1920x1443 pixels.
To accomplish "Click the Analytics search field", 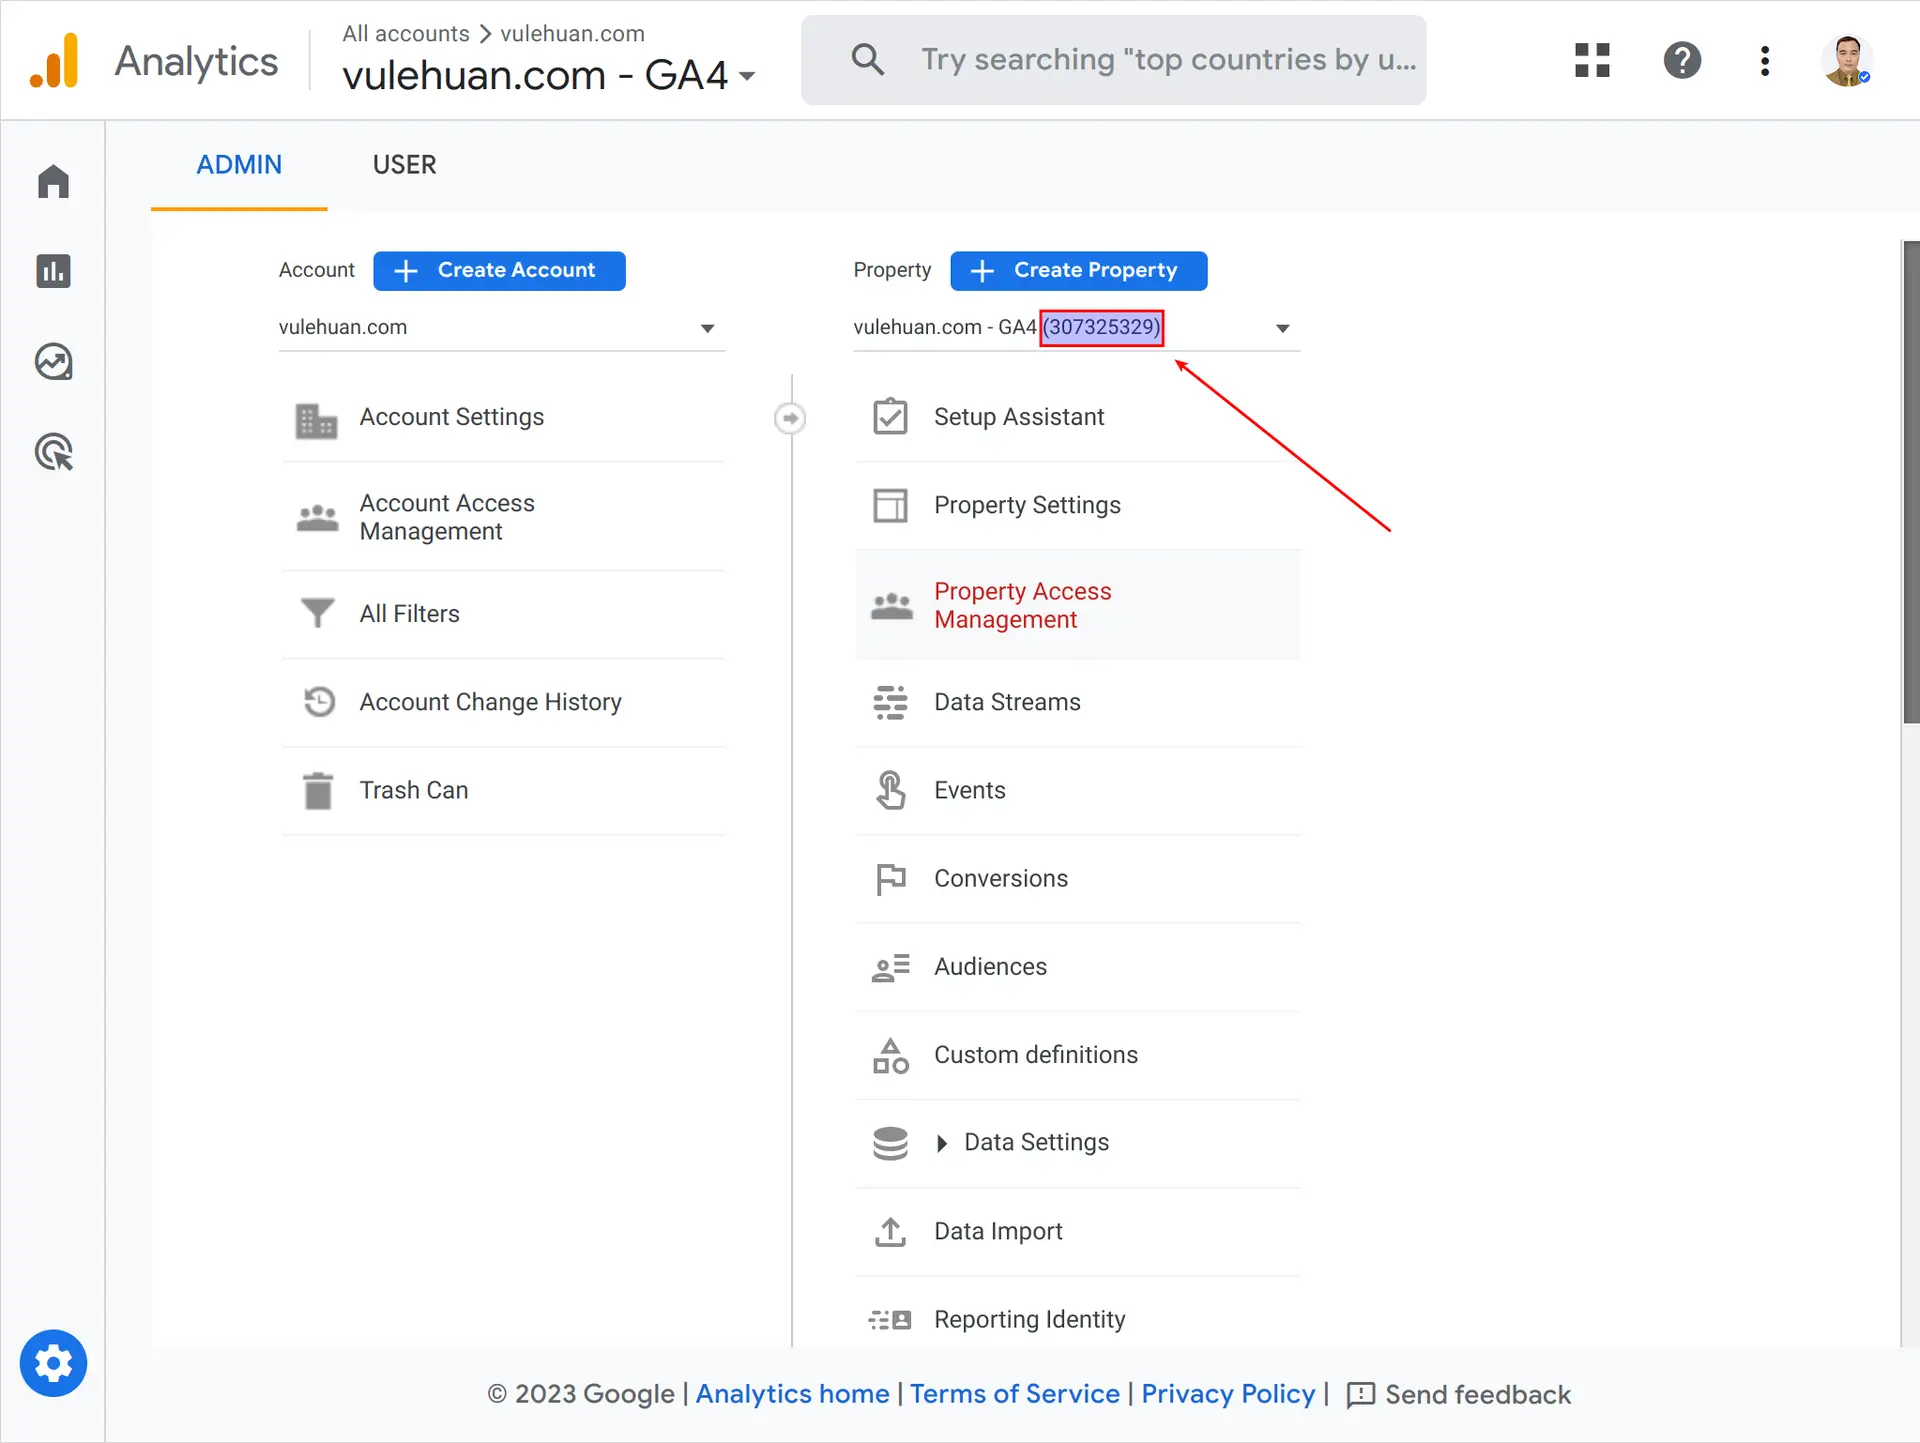I will 1113,60.
